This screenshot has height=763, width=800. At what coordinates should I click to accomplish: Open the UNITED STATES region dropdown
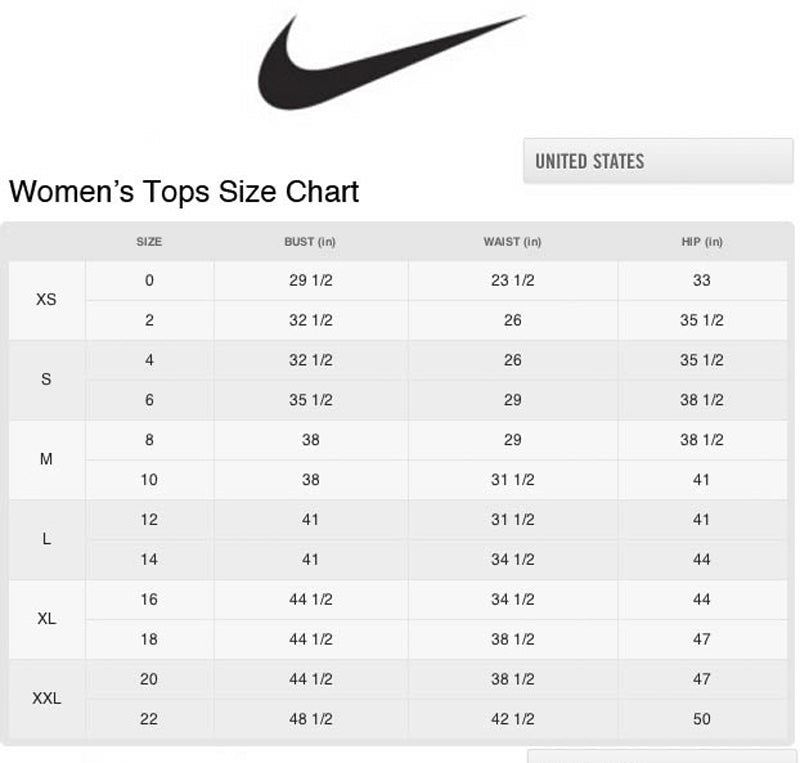click(x=657, y=161)
